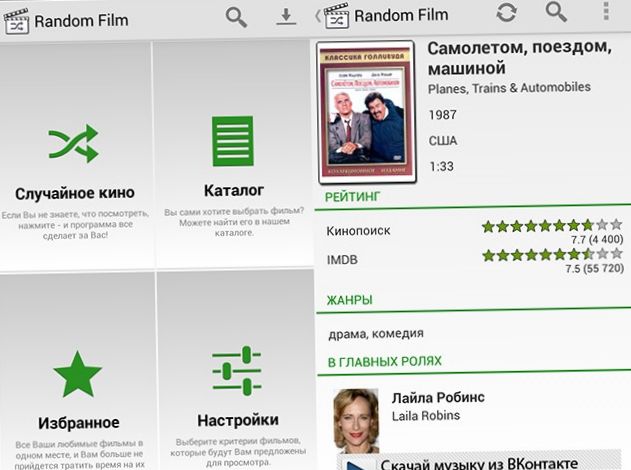Click the release year 1987
631x470 pixels.
(443, 115)
